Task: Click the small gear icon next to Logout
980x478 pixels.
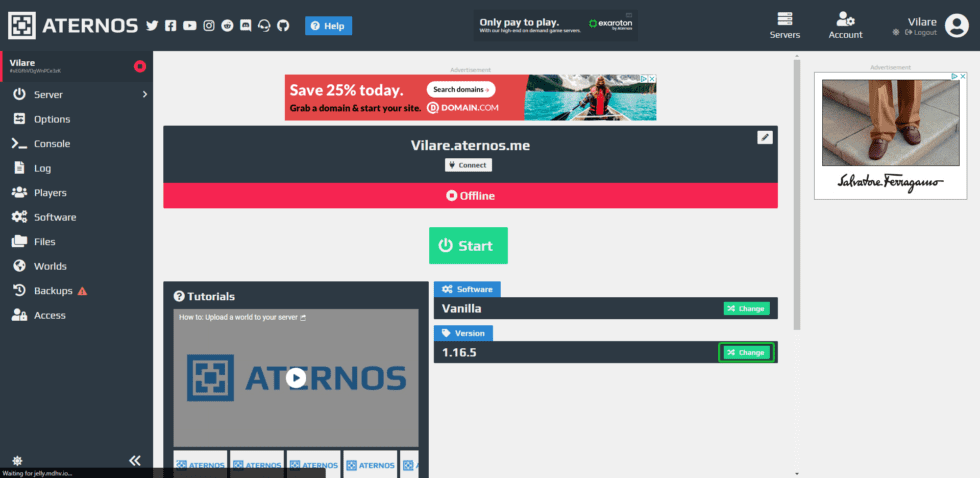Action: pyautogui.click(x=896, y=32)
